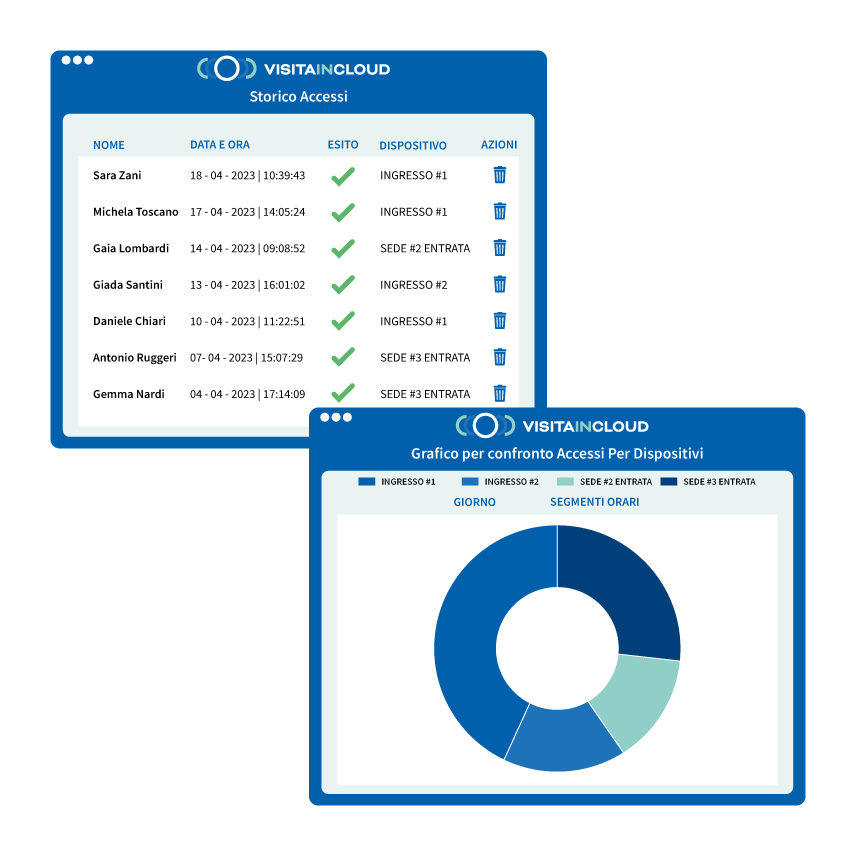This screenshot has width=855, height=855.
Task: Click the timestamp 18 - 04 - 2023 | 10:39:43
Action: [x=248, y=176]
